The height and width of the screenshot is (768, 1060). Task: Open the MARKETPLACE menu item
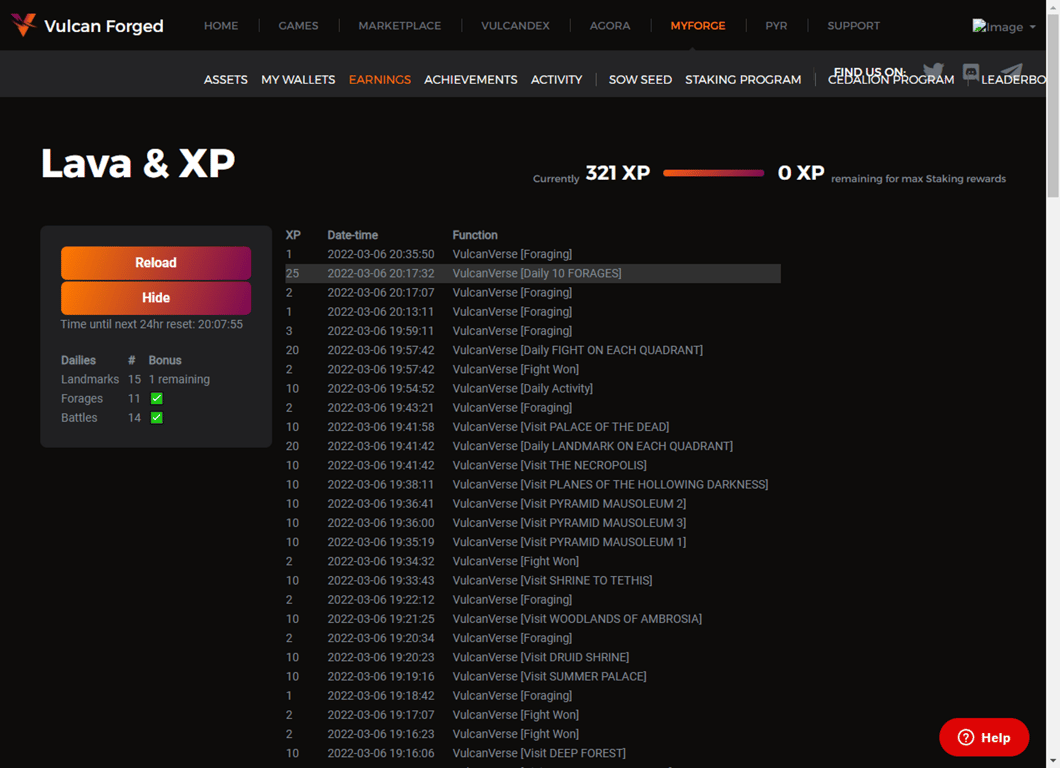[400, 26]
